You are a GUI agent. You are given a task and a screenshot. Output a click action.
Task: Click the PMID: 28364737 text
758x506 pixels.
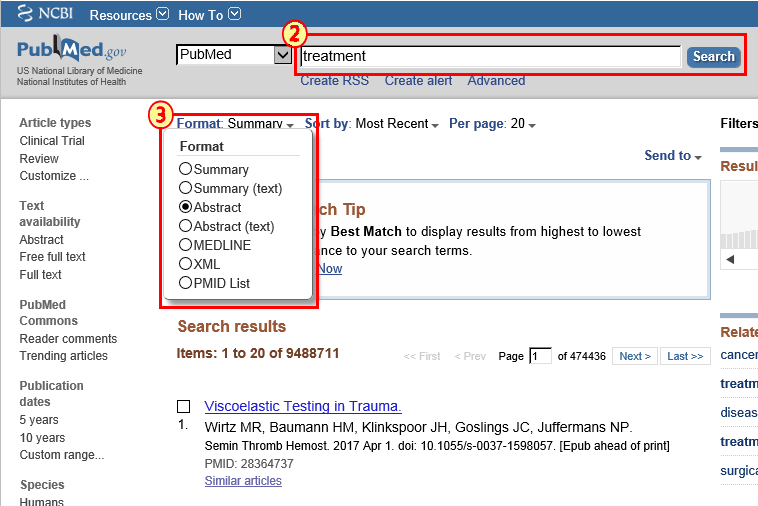249,464
